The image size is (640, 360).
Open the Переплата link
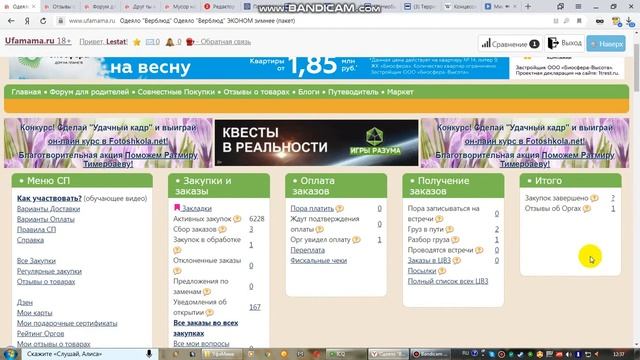point(307,250)
